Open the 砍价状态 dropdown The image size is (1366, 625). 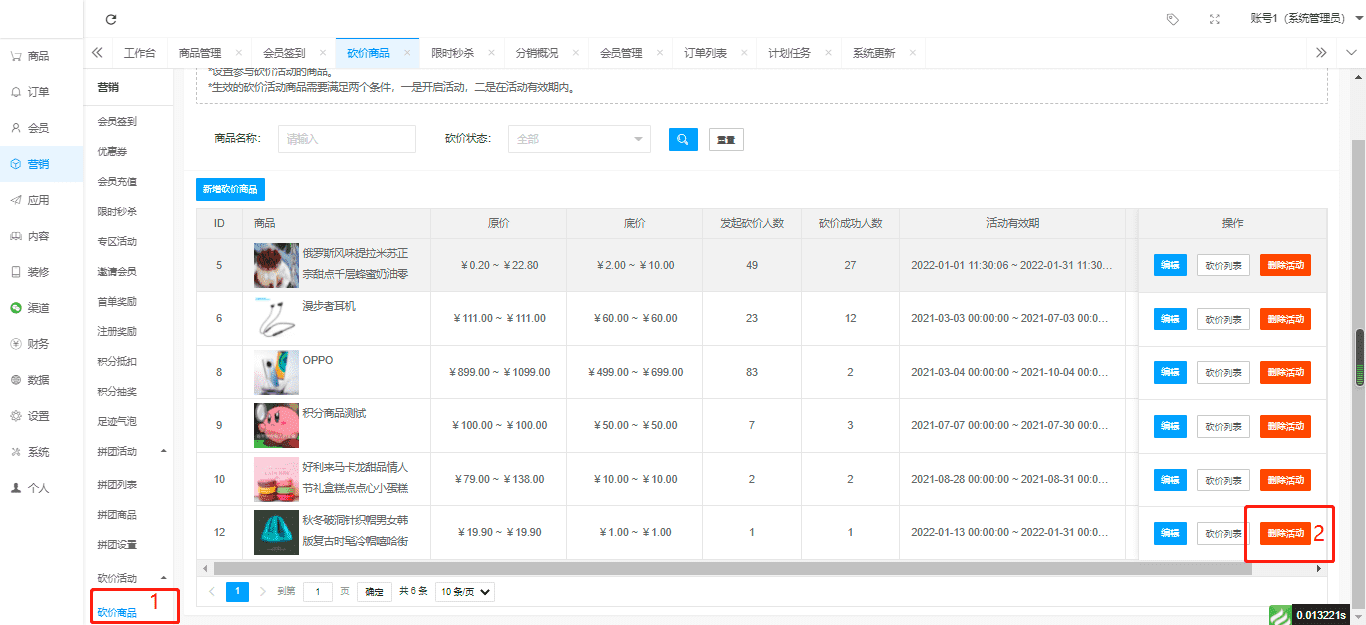coord(579,139)
